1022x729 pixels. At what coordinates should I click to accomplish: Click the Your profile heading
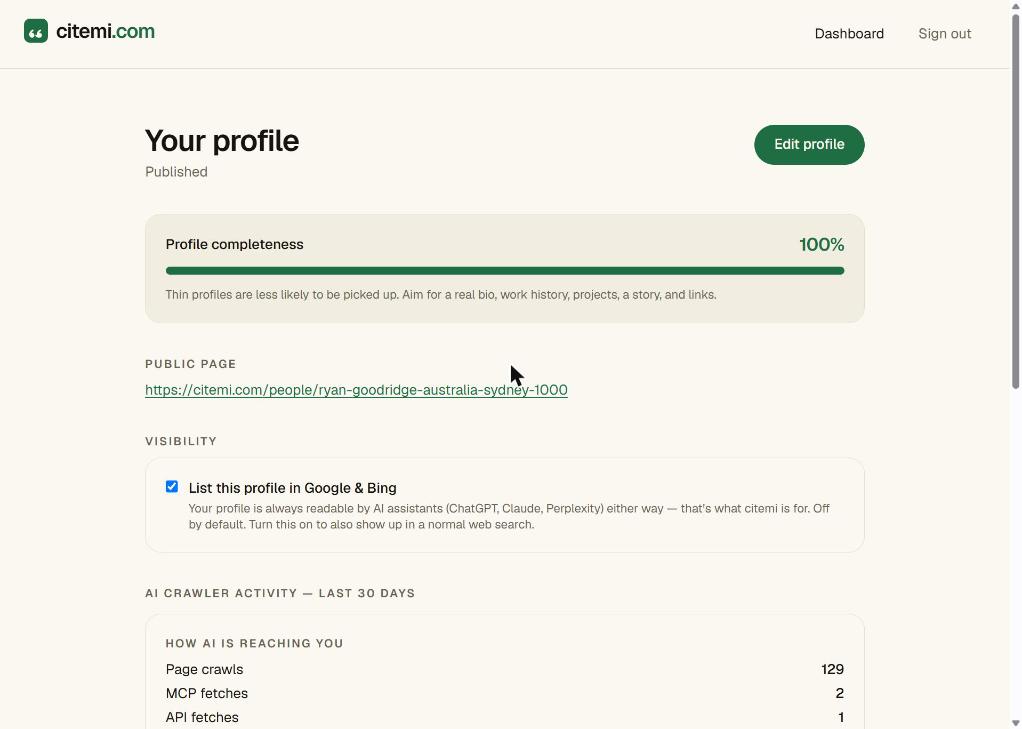[222, 141]
